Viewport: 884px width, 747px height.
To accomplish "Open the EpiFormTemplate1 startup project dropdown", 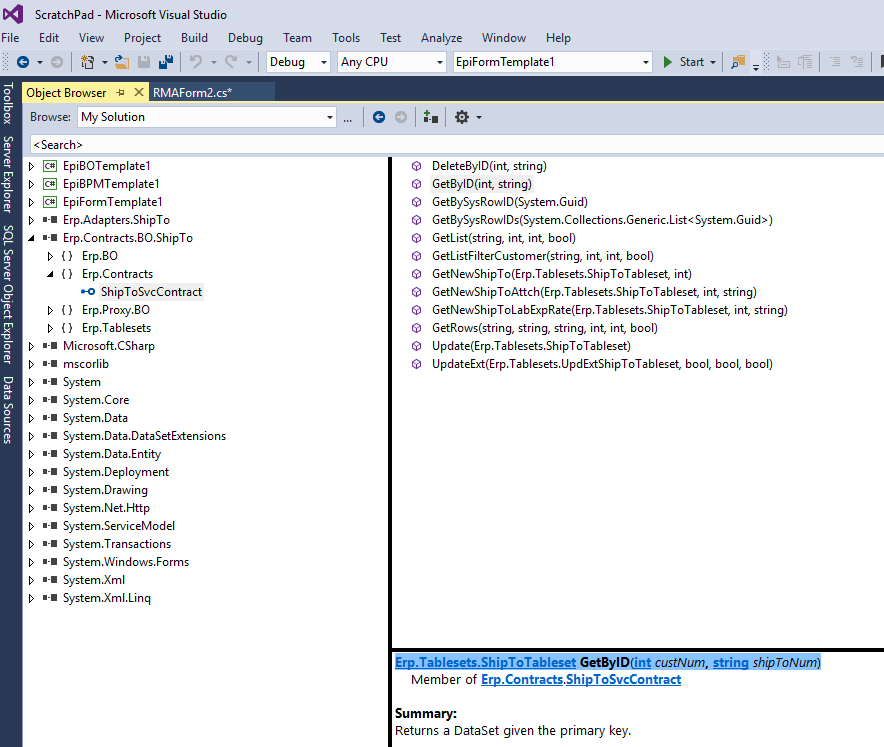I will (x=646, y=62).
